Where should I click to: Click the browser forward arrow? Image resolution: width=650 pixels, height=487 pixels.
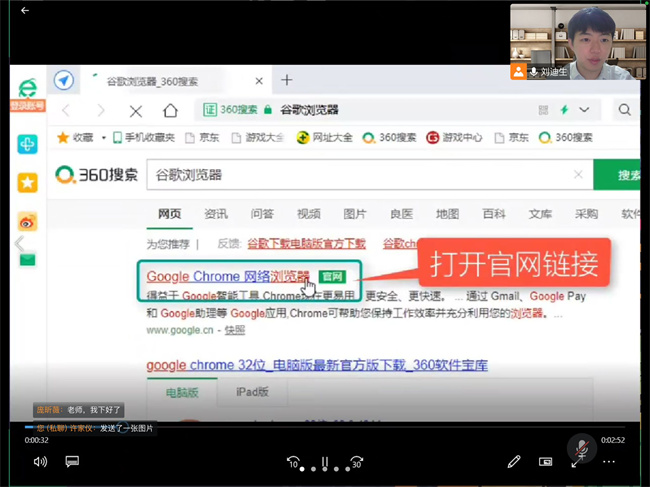click(101, 111)
